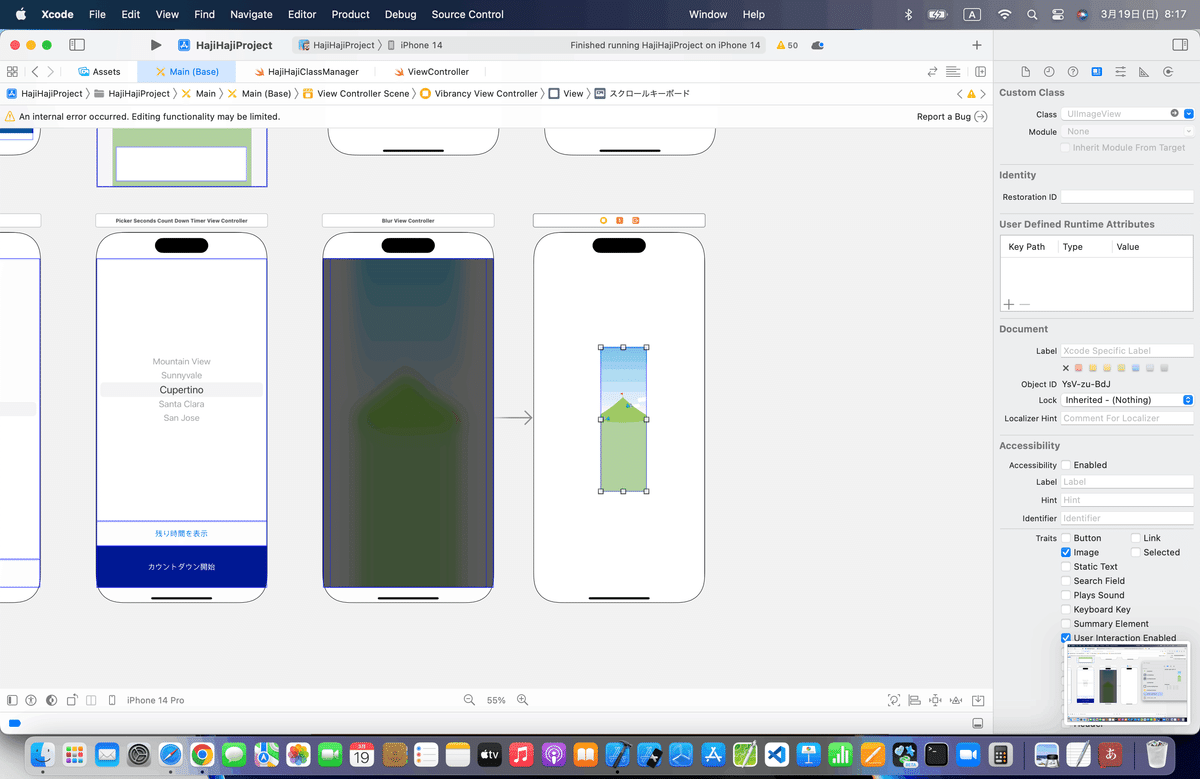
Task: Choose the iPhone 14 run destination
Action: [x=414, y=45]
